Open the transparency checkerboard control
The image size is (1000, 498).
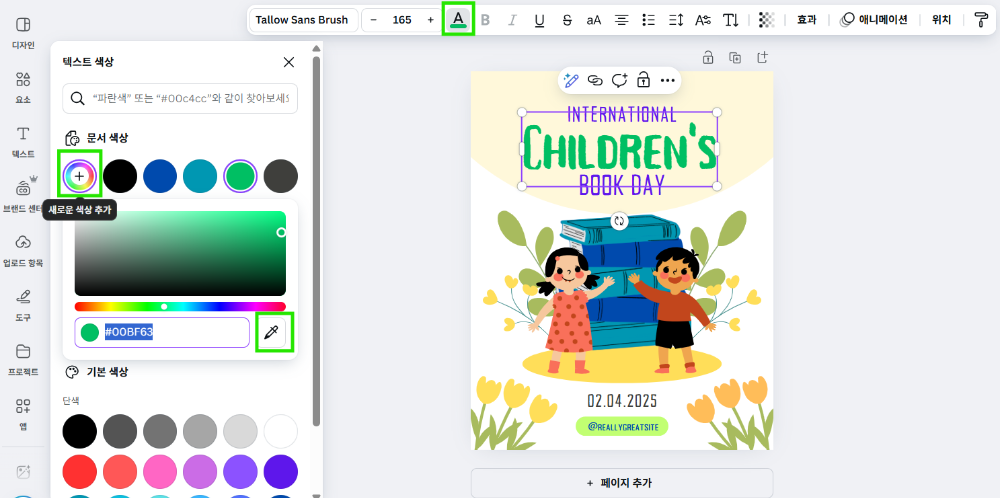tap(767, 20)
